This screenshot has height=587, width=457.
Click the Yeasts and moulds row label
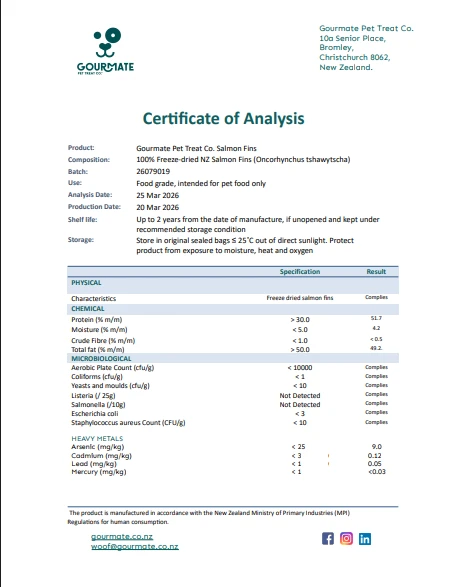(x=110, y=386)
